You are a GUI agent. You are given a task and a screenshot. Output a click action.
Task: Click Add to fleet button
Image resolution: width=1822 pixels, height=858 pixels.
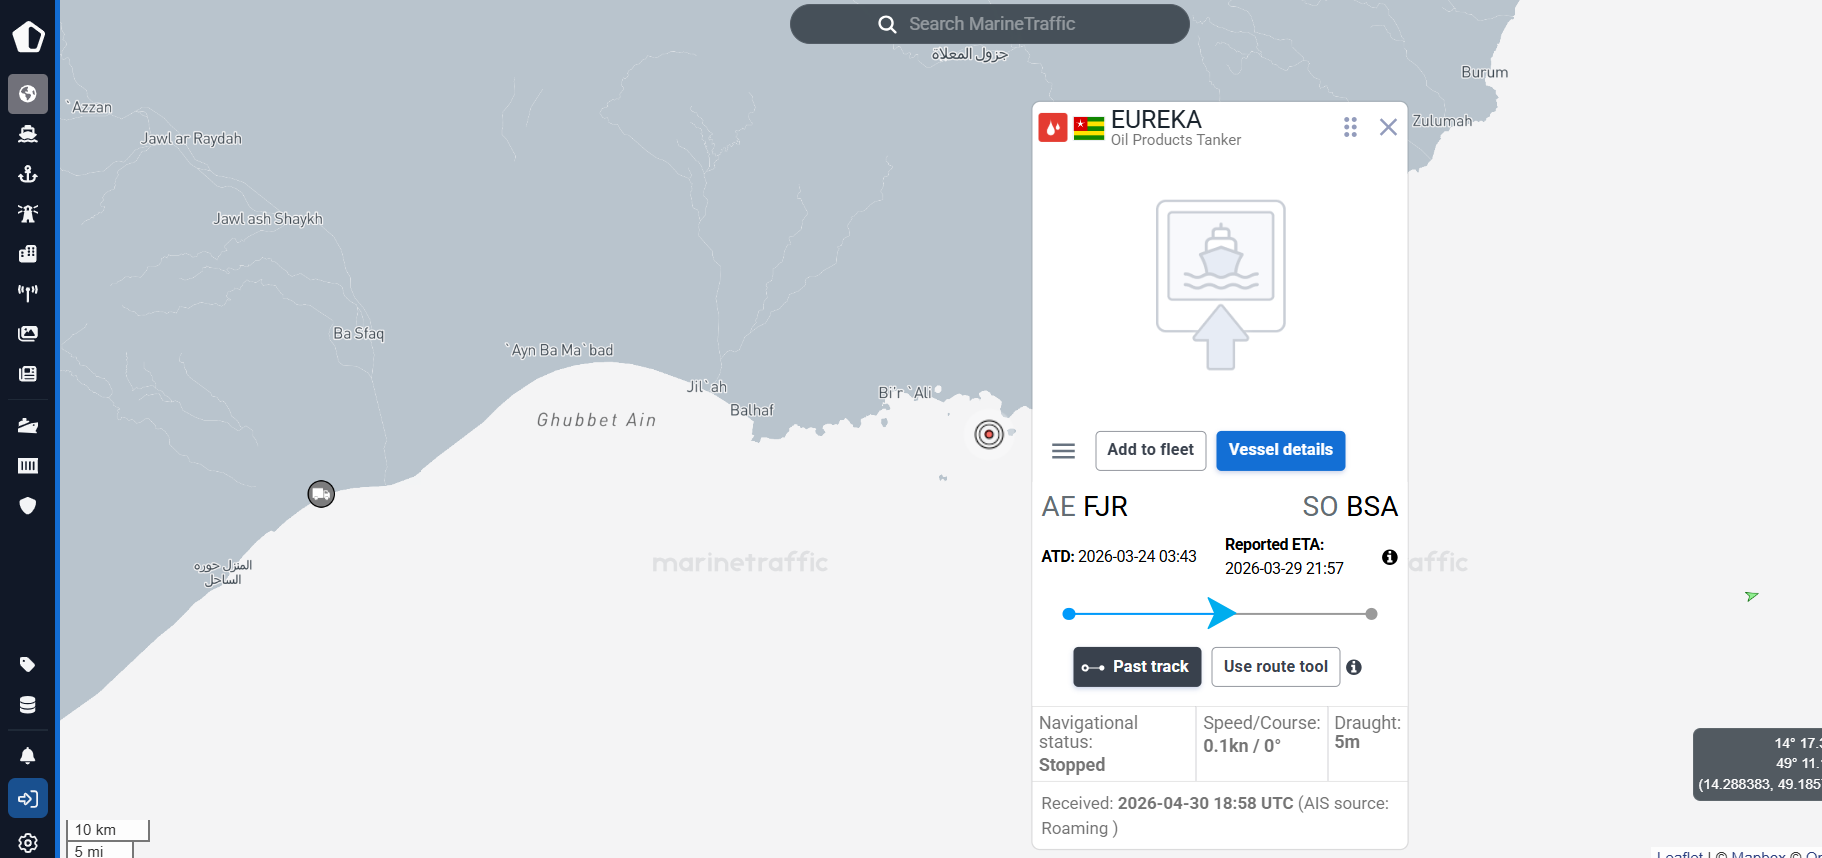click(x=1150, y=450)
